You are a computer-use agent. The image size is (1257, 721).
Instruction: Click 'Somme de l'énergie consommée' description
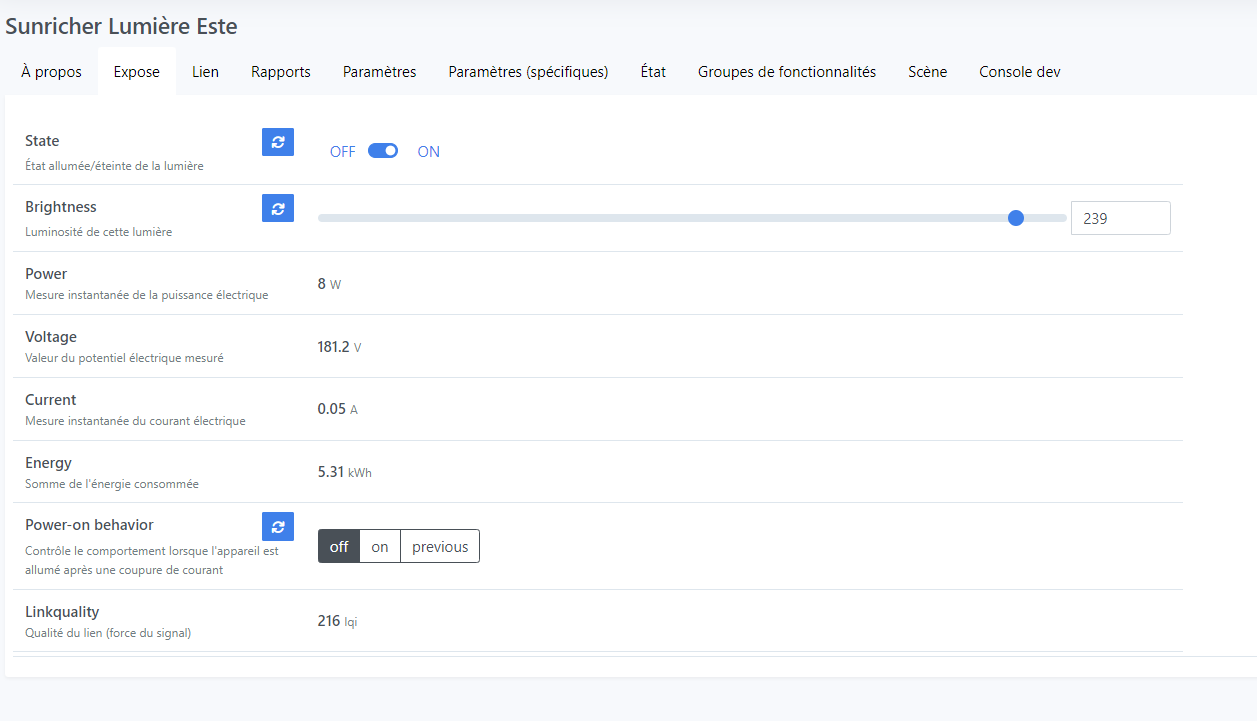112,484
